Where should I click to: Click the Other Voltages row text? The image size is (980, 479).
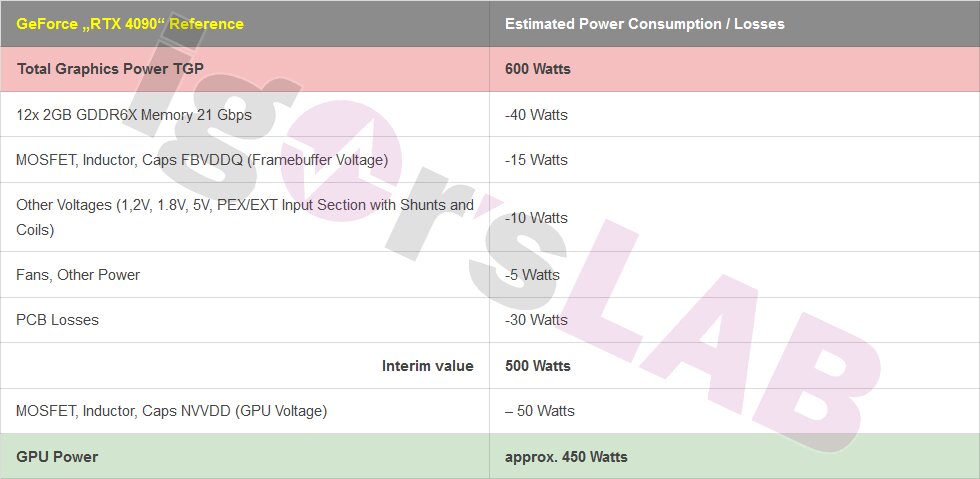pos(245,217)
